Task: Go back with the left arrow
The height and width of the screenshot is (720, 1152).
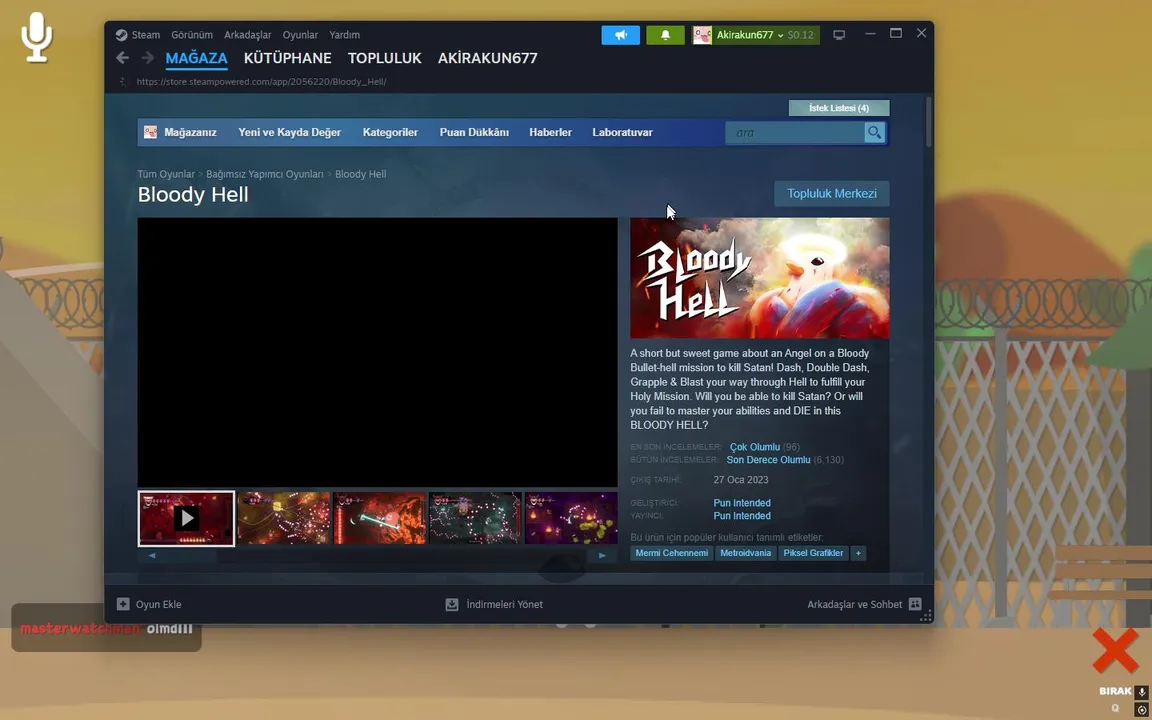Action: 123,57
